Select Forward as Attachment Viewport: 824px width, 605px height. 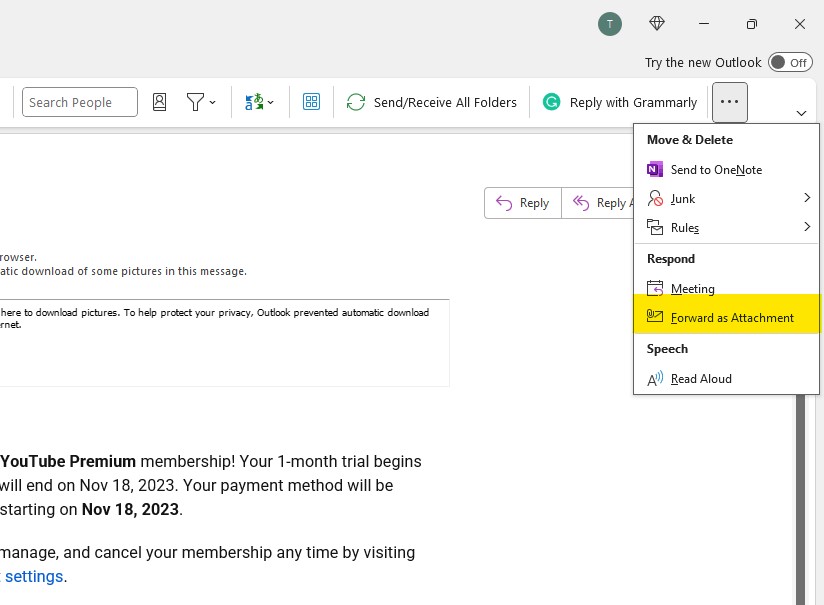tap(726, 317)
